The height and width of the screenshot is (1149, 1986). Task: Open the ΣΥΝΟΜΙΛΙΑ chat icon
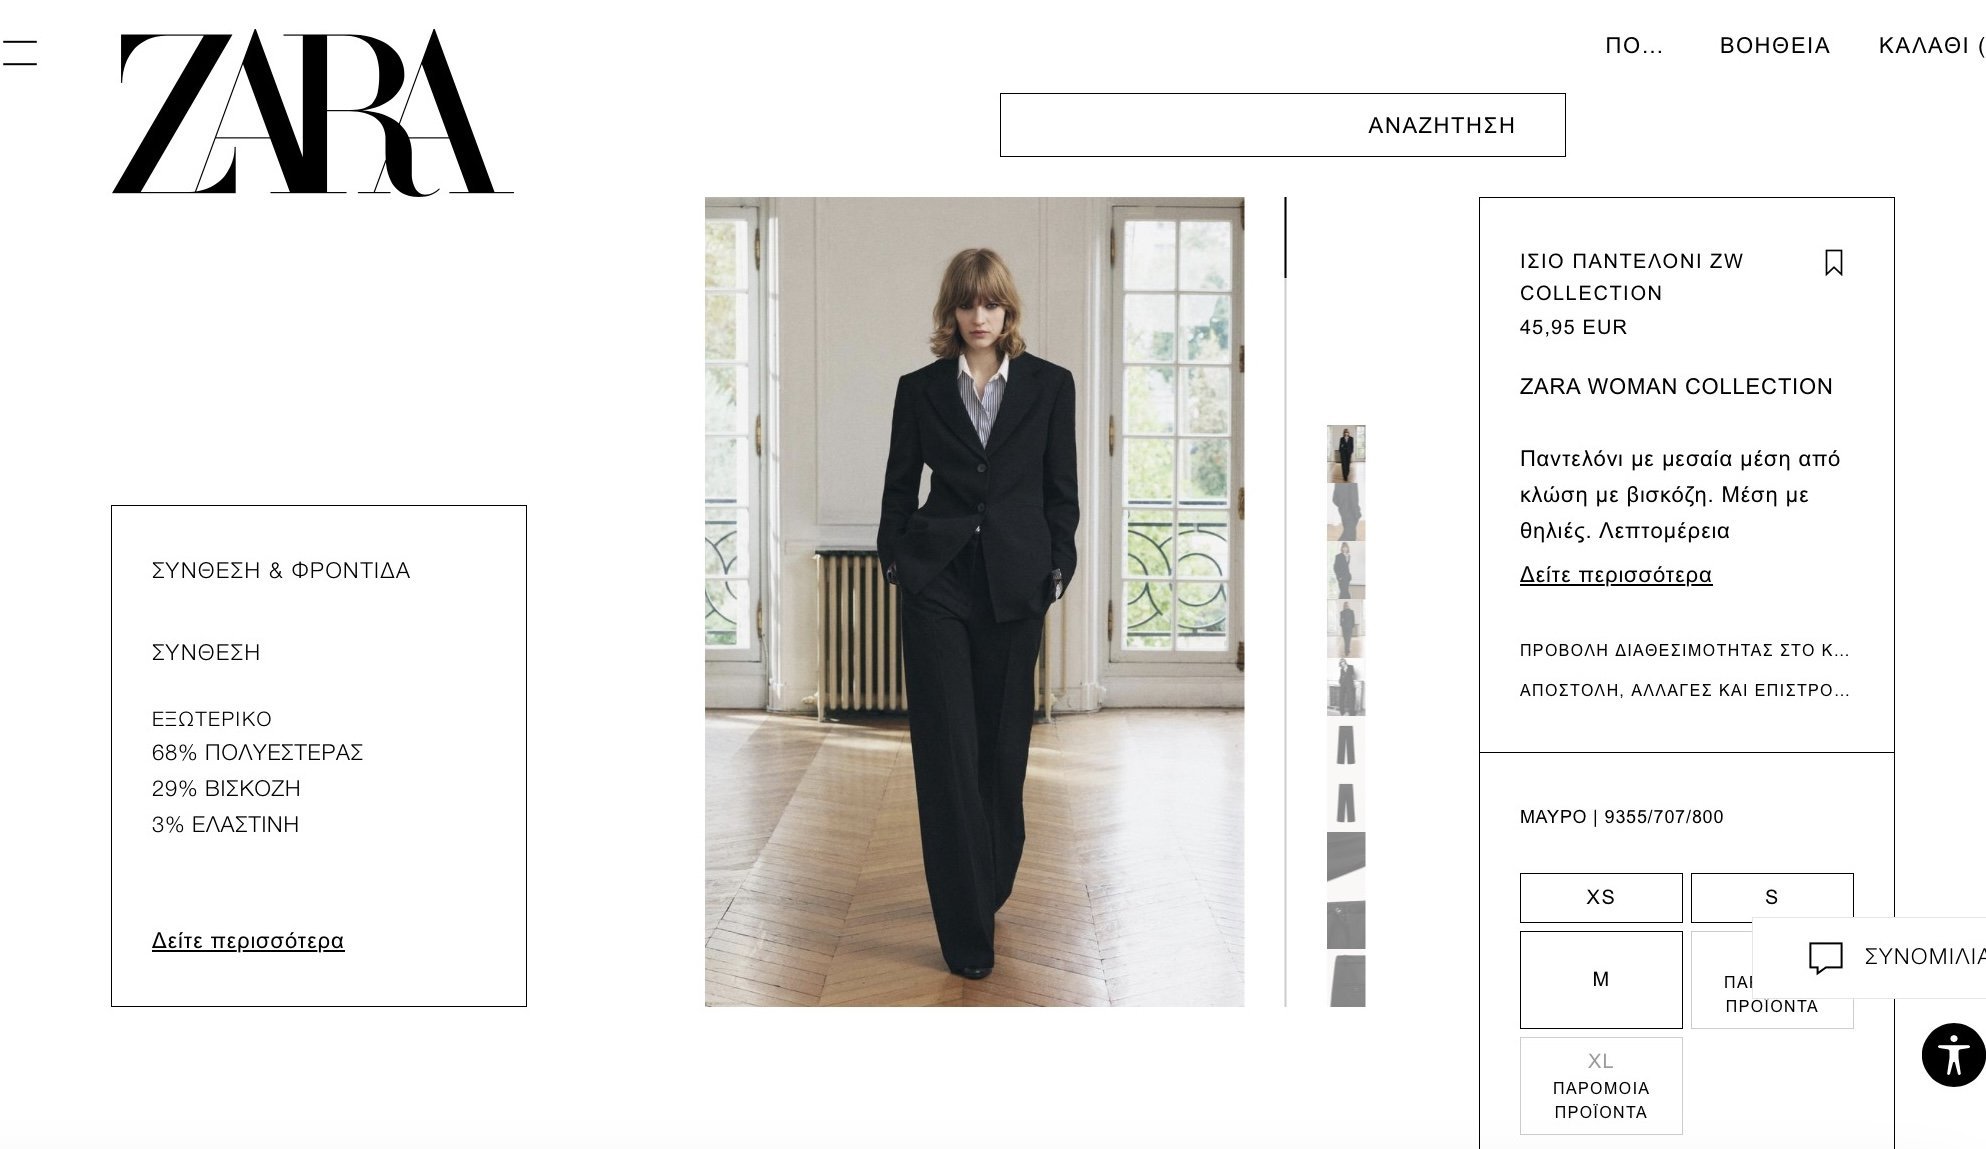click(1825, 957)
